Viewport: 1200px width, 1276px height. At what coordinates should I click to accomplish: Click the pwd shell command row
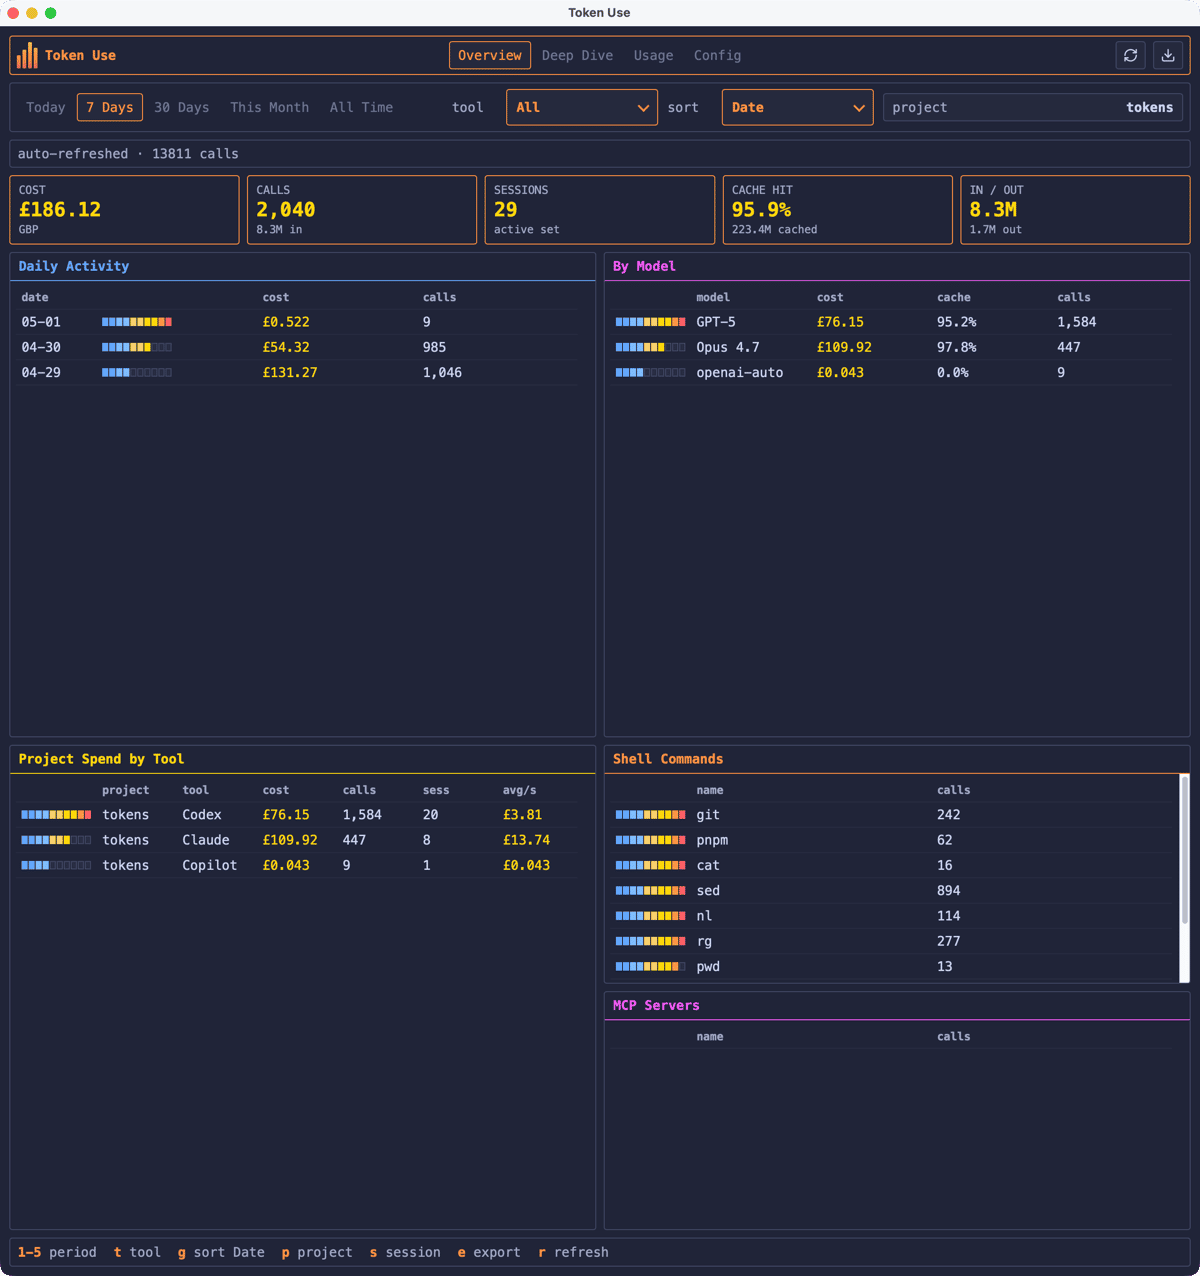[893, 967]
